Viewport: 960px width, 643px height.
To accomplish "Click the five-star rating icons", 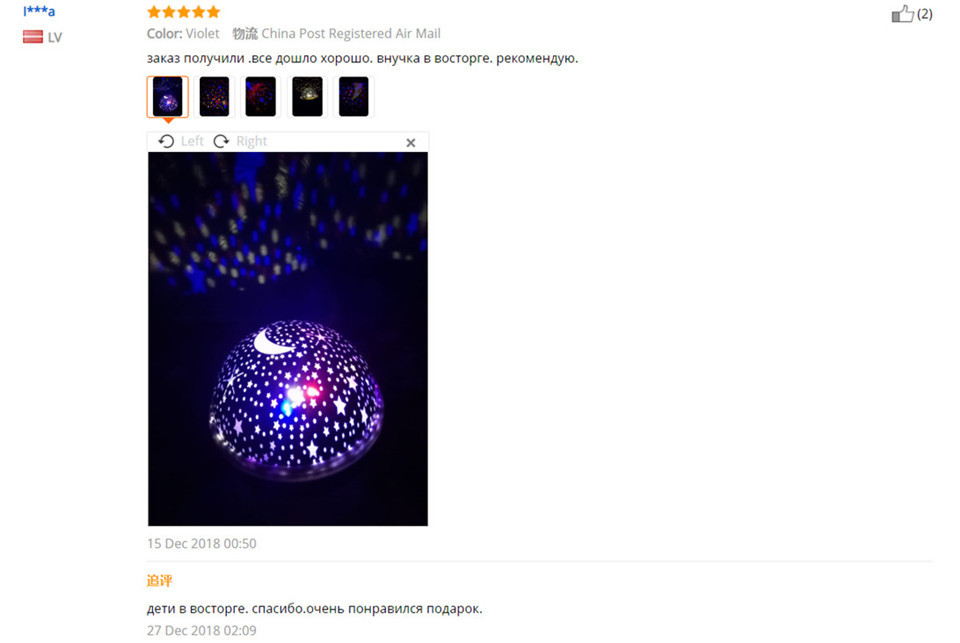I will [184, 12].
